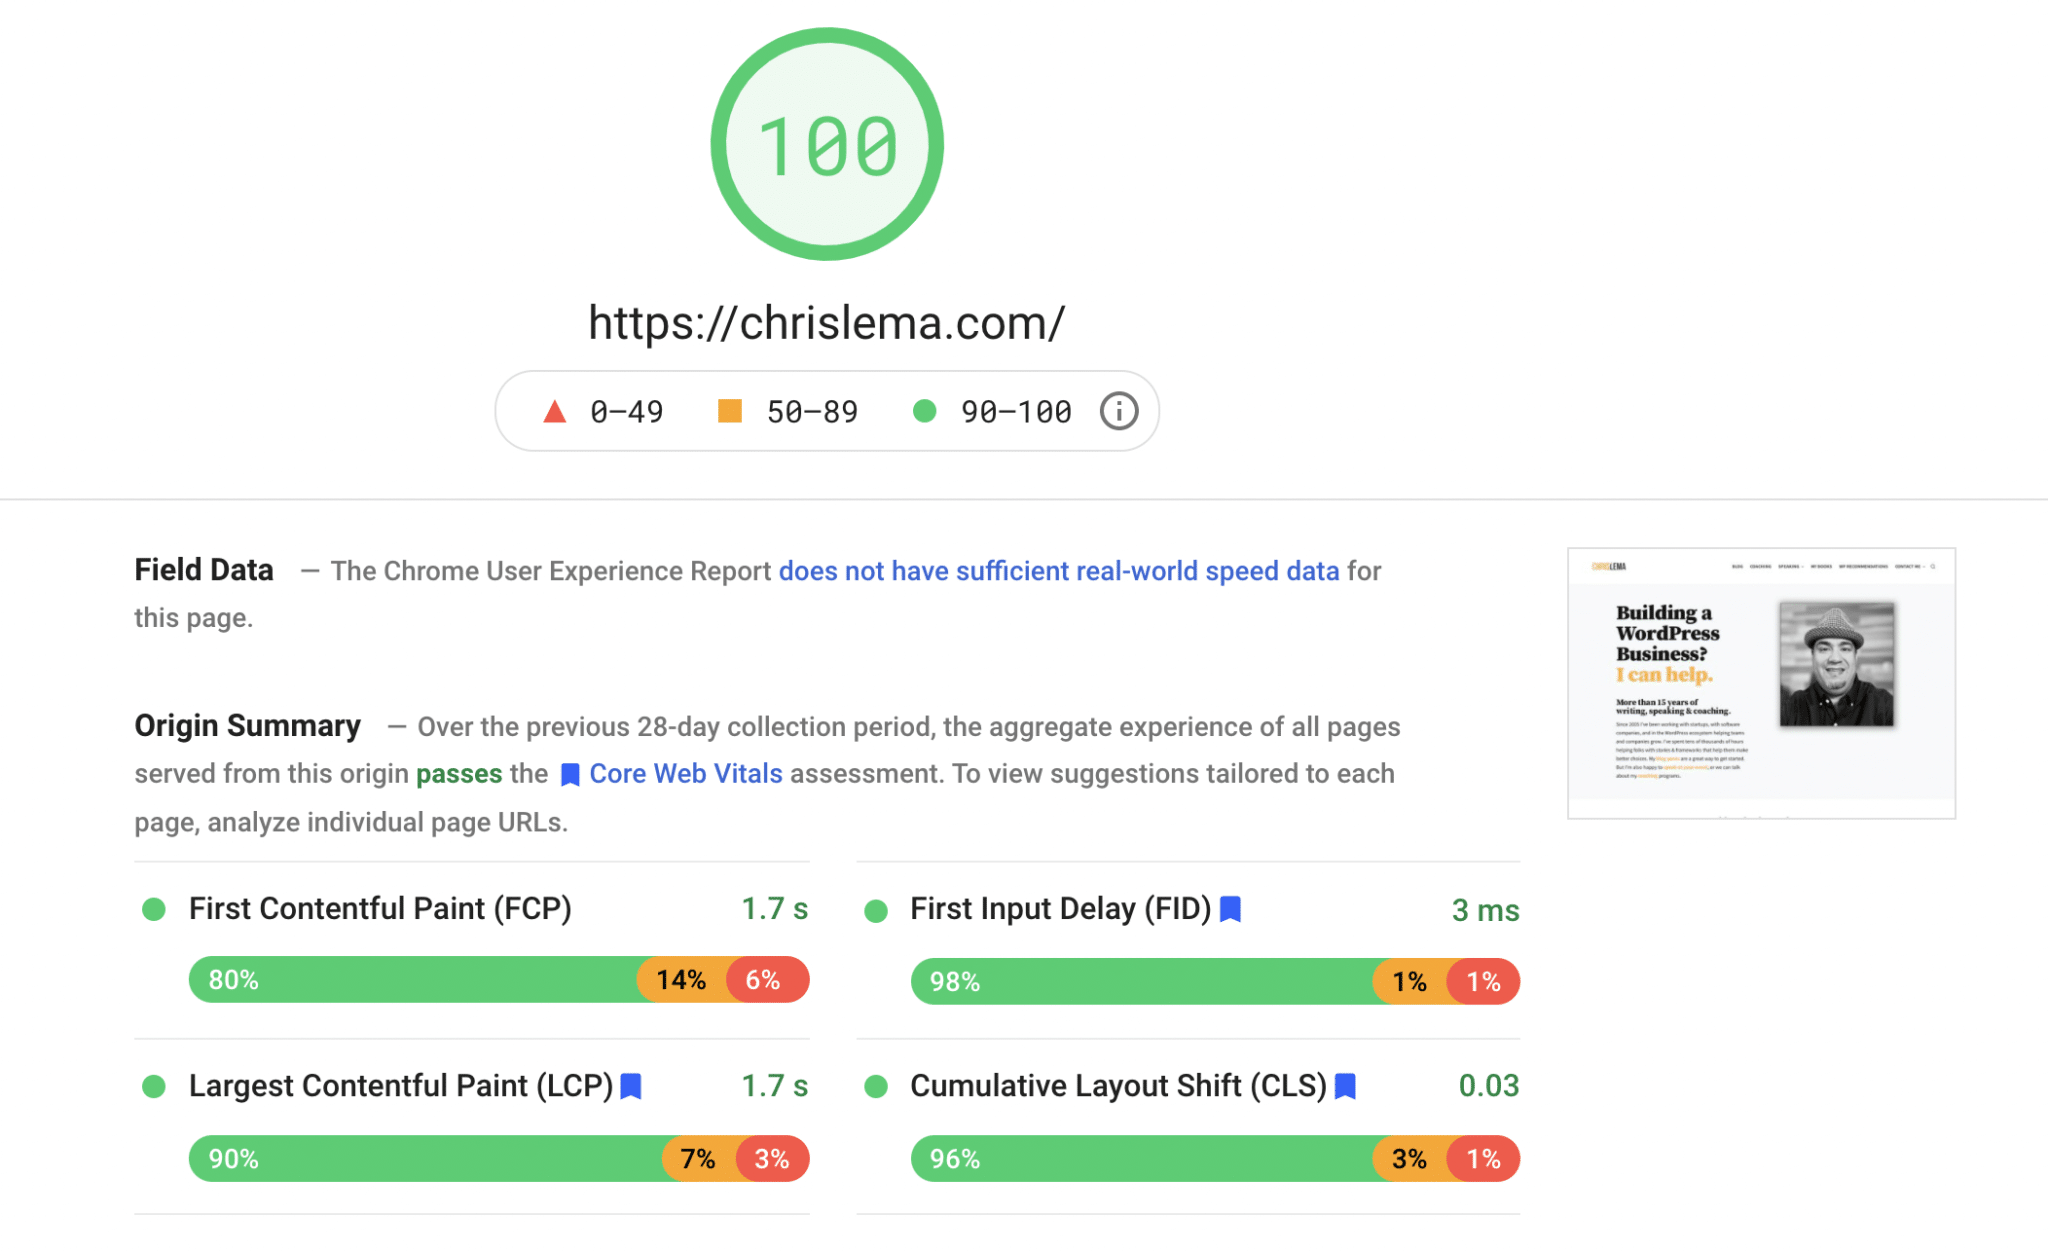Click the red triangle 0–49 legend icon
Viewport: 2048px width, 1252px height.
click(x=554, y=411)
